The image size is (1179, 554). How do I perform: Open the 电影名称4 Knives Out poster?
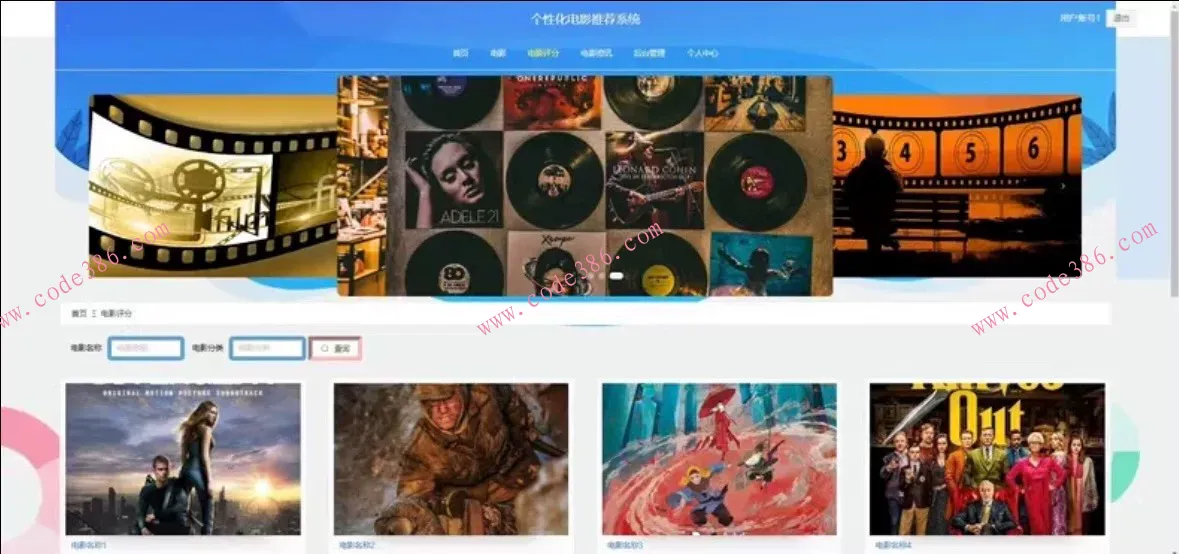point(987,459)
